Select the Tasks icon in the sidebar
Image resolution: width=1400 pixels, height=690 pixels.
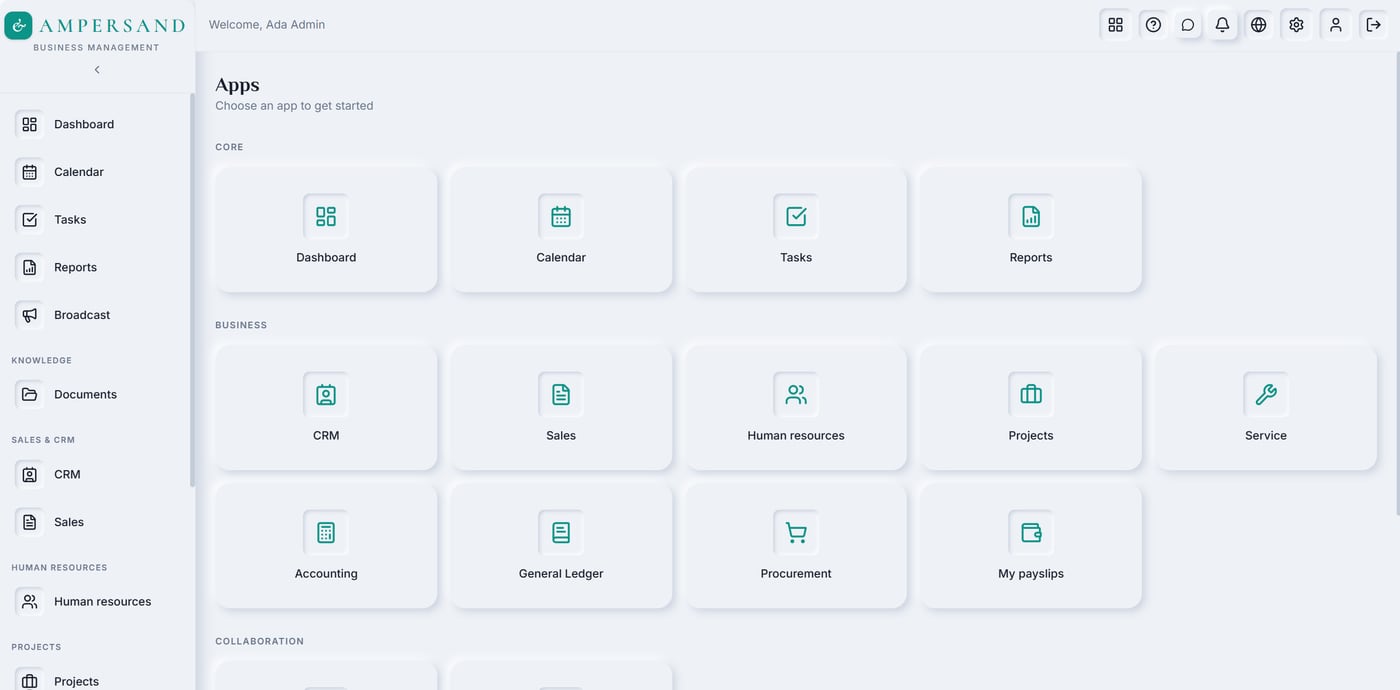point(30,220)
